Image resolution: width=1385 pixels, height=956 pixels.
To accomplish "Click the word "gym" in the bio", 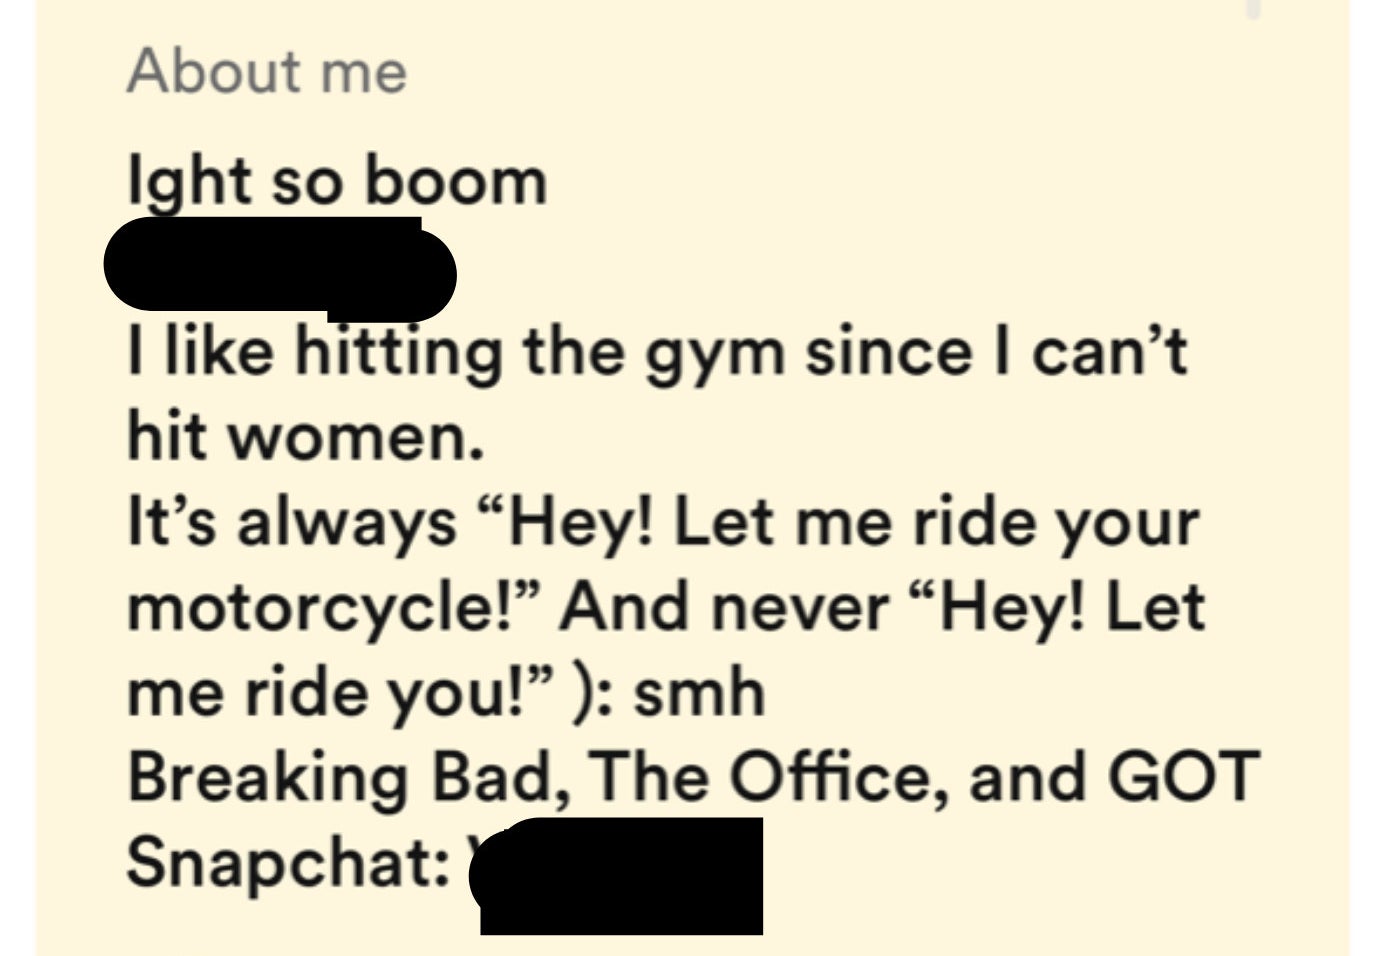I will [714, 354].
